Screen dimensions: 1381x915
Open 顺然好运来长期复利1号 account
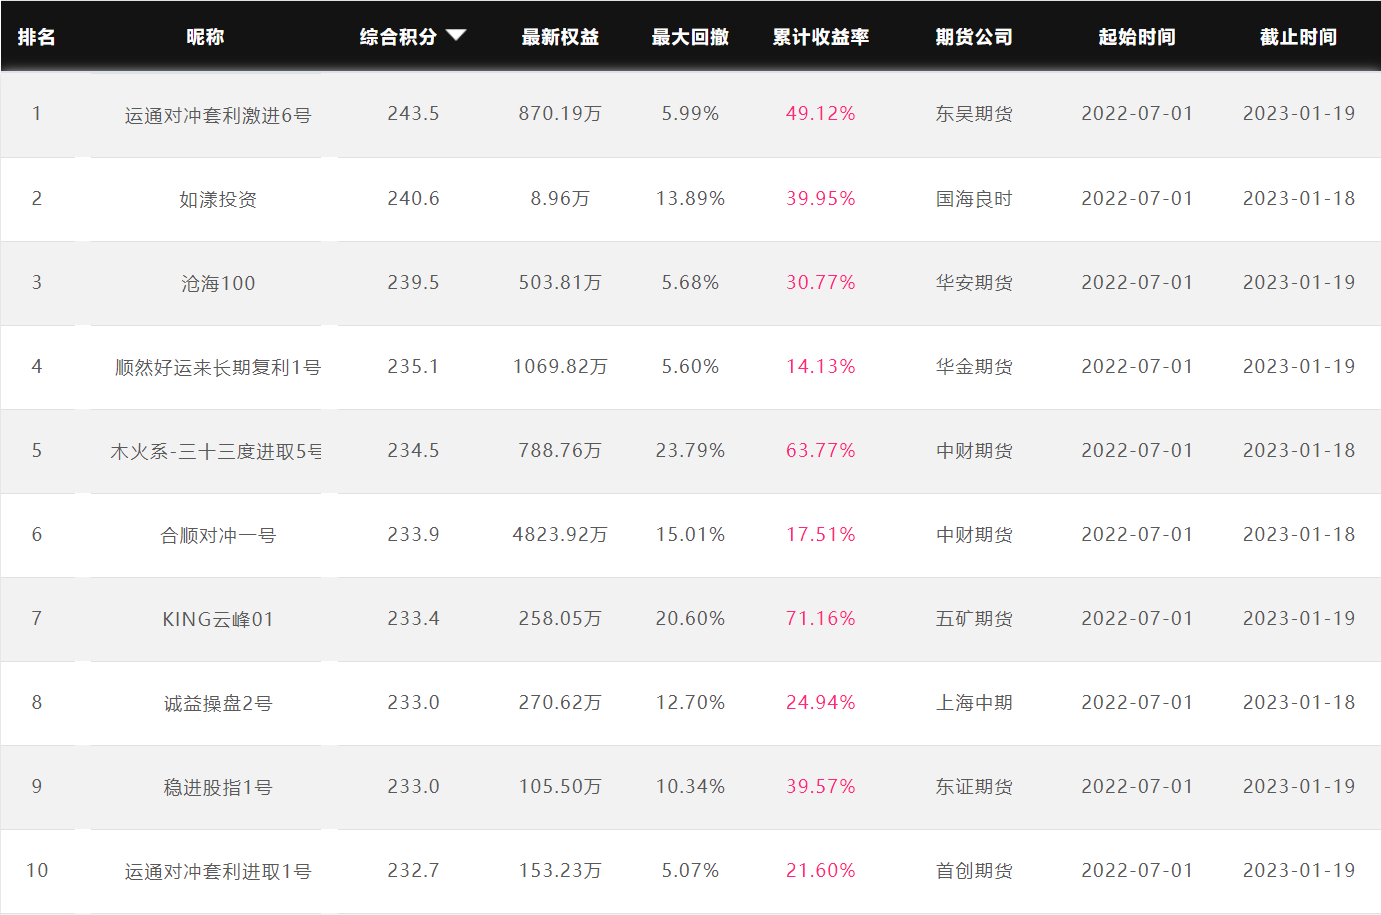(218, 367)
